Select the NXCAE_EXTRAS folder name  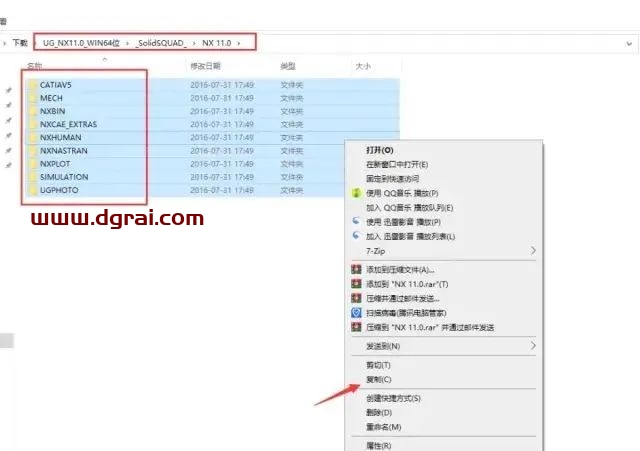pos(68,124)
